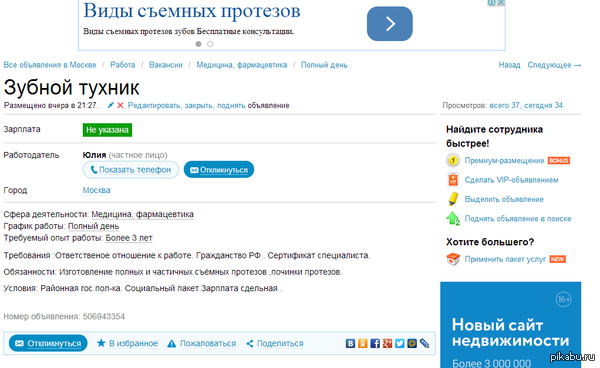Viewport: 600px width, 368px height.
Task: Click the red X close-ad icon
Action: pos(120,105)
